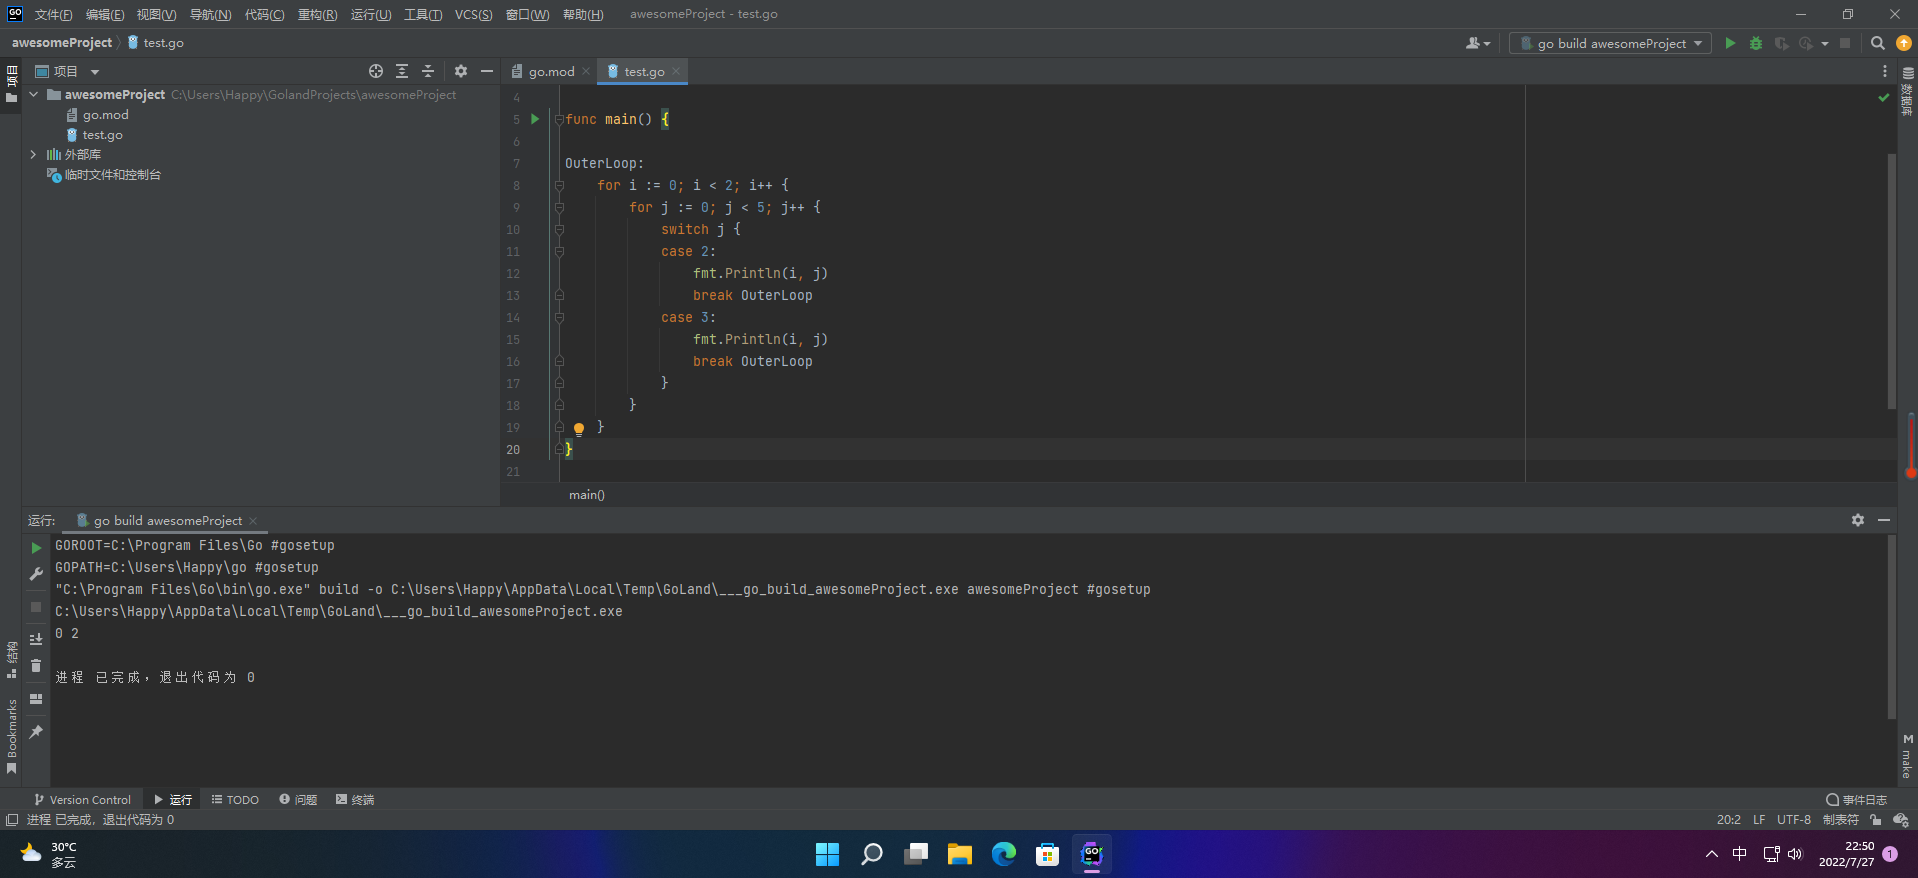Click the layout icon in Run panel sidebar
The height and width of the screenshot is (878, 1918).
coord(36,699)
